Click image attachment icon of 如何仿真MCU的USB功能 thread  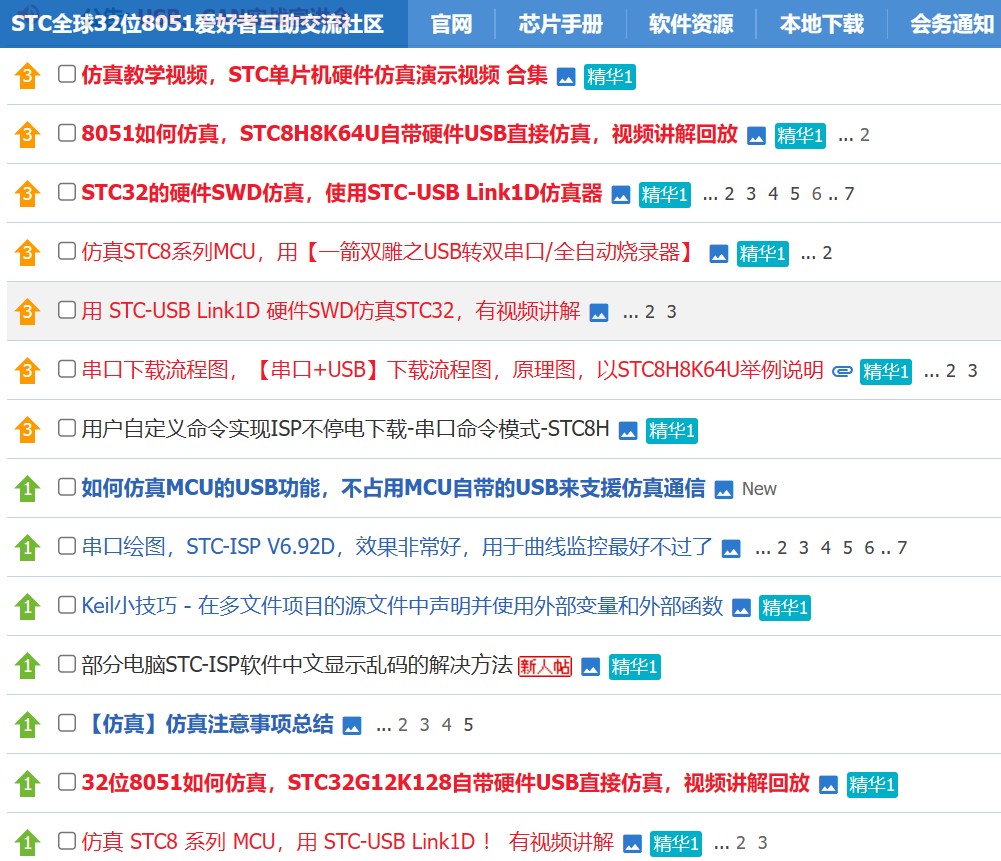point(724,490)
